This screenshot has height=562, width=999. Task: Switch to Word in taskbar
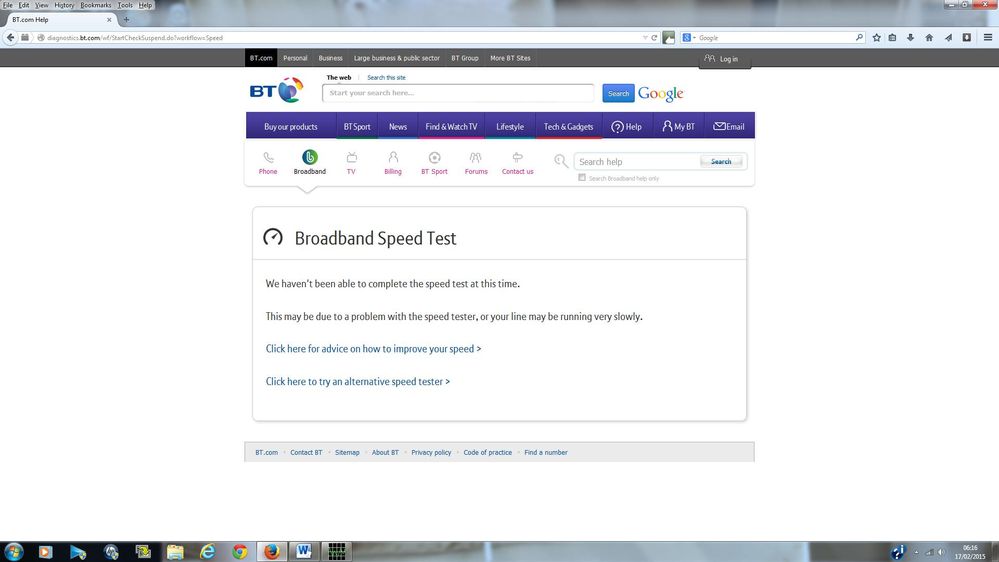(x=304, y=551)
